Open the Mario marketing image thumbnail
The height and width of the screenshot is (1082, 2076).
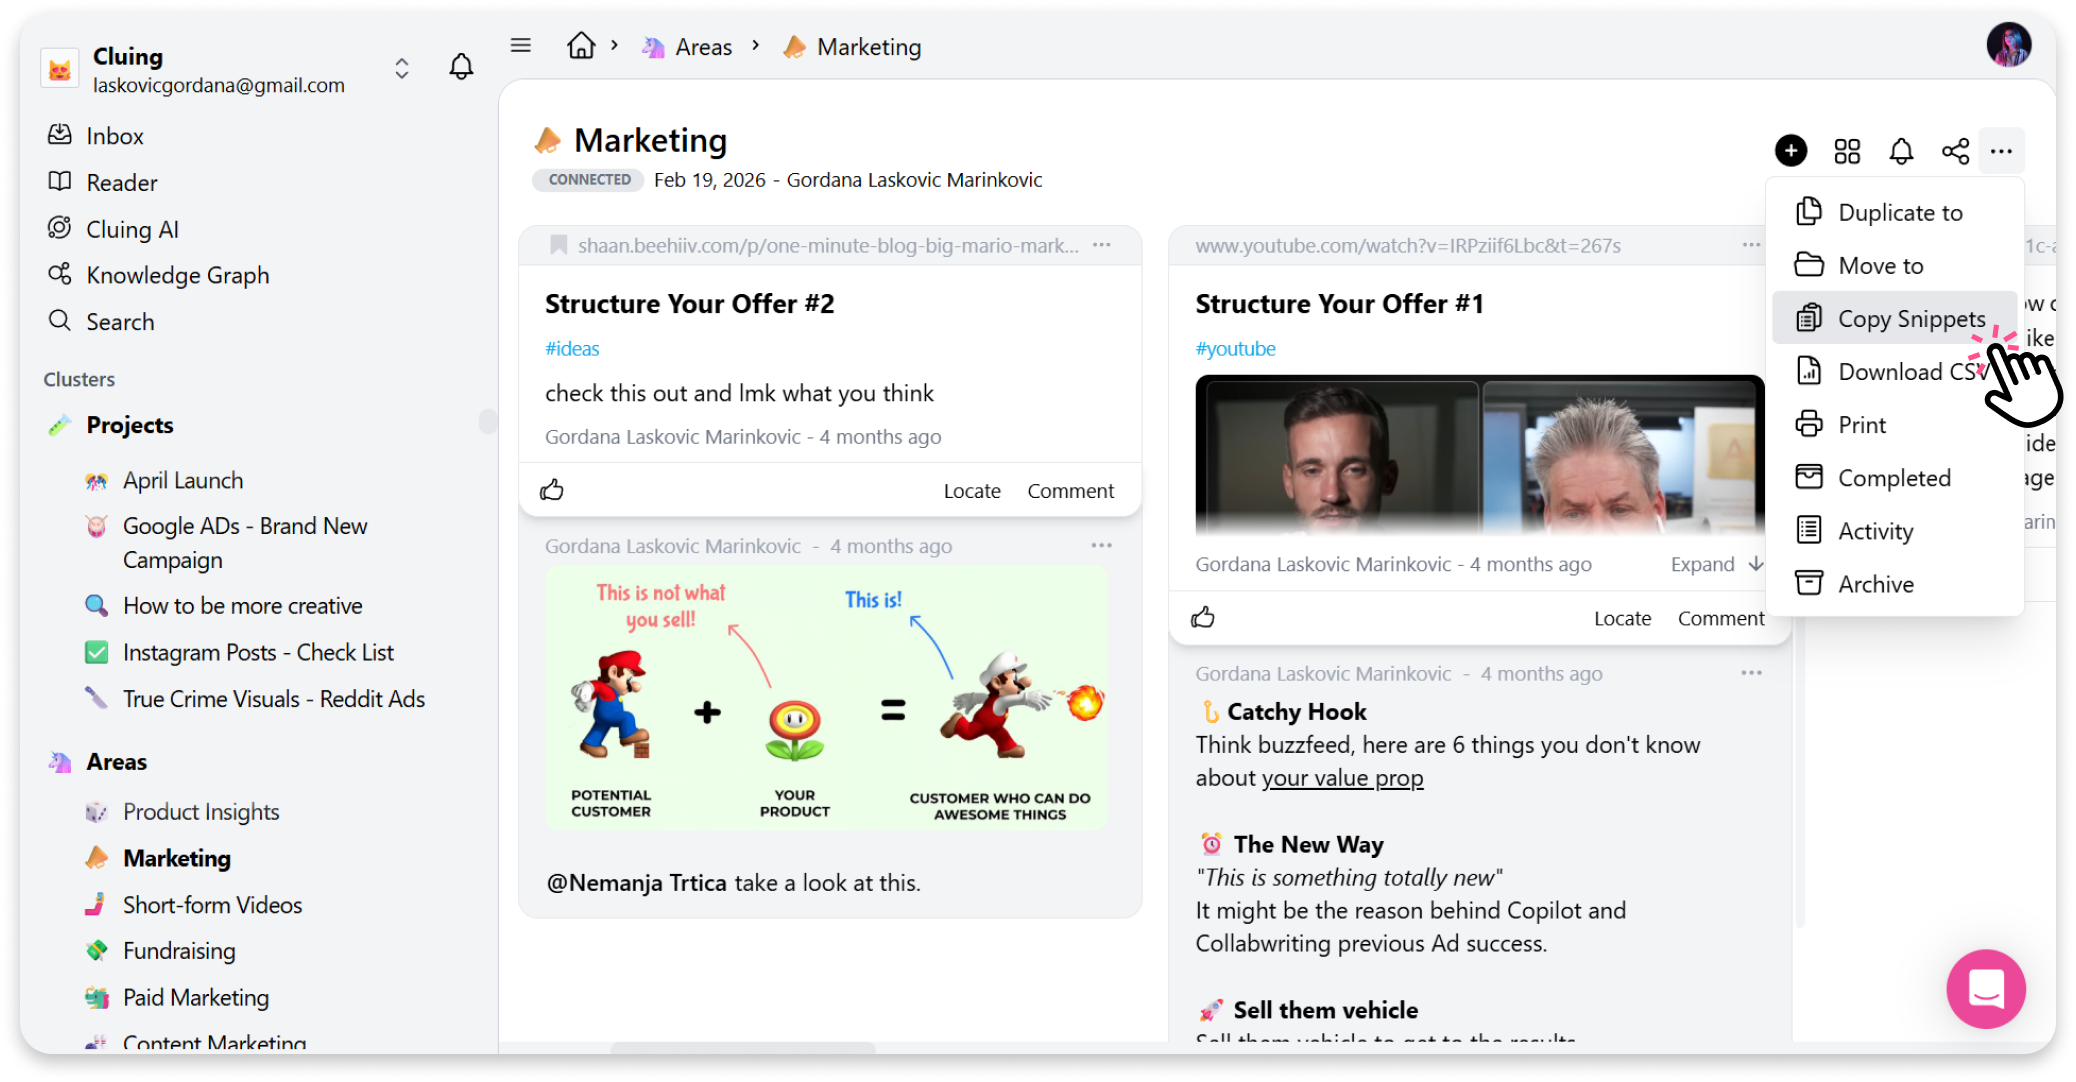coord(827,697)
